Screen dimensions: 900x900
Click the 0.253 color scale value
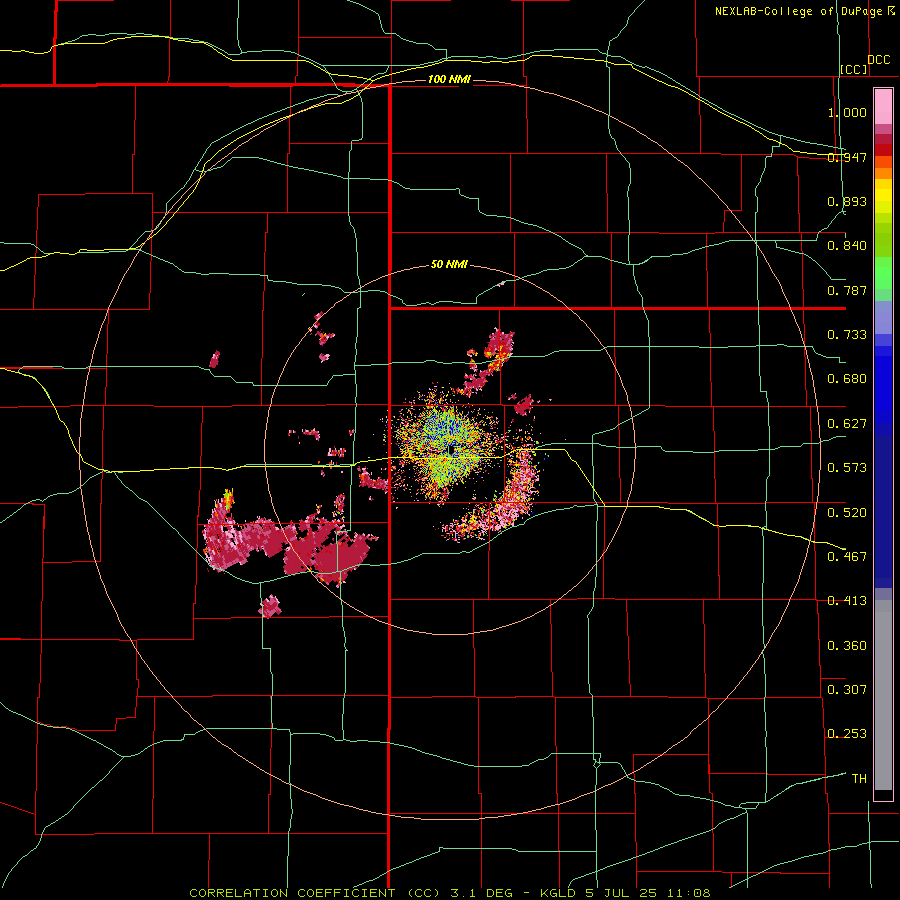pyautogui.click(x=847, y=734)
